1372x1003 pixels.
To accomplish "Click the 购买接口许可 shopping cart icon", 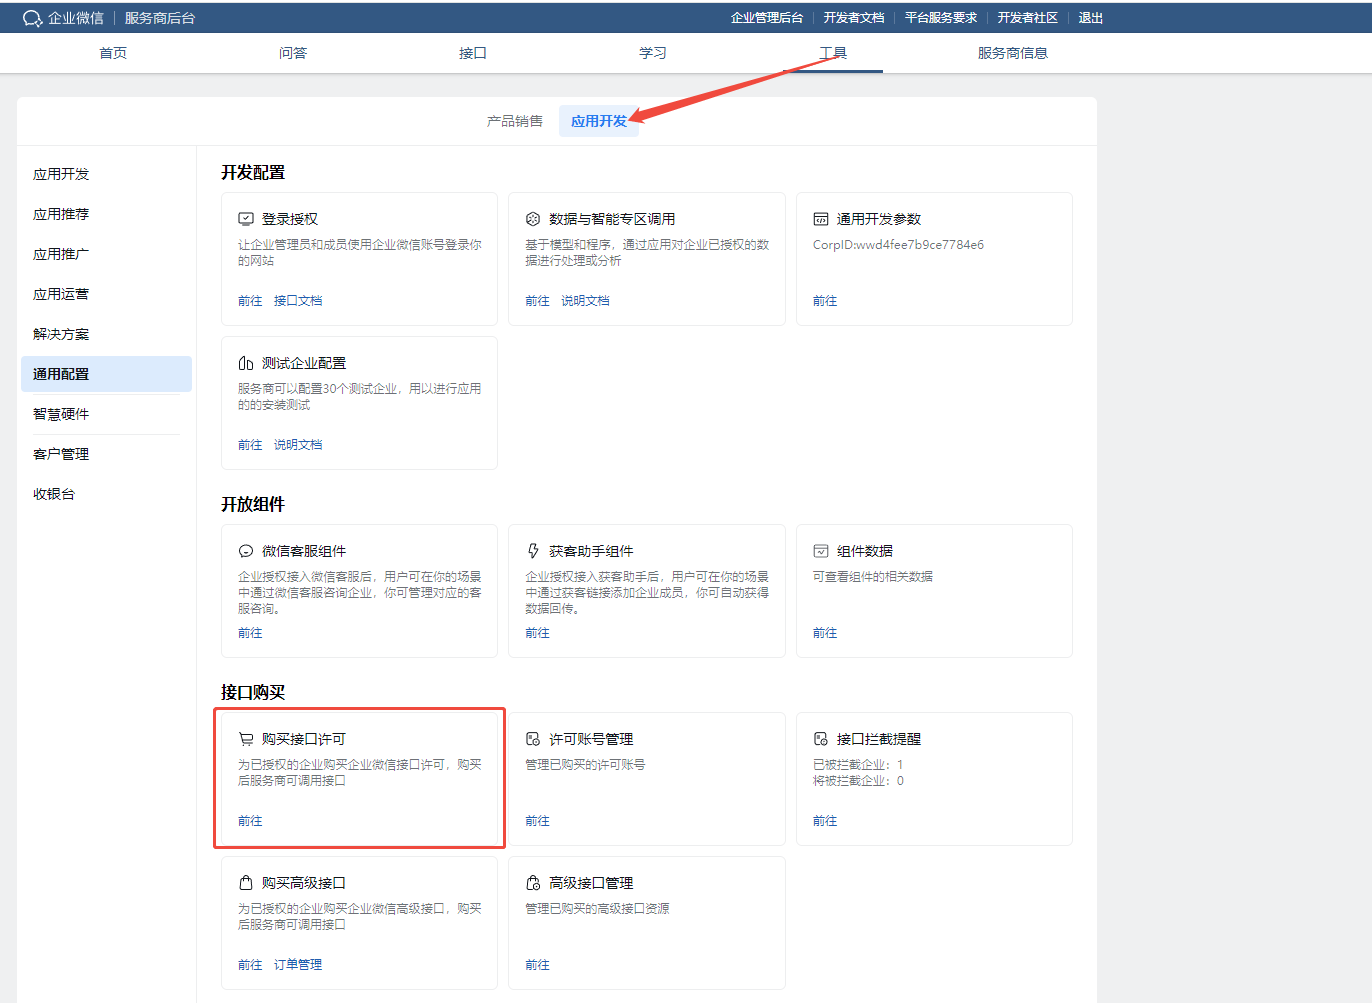I will click(246, 739).
